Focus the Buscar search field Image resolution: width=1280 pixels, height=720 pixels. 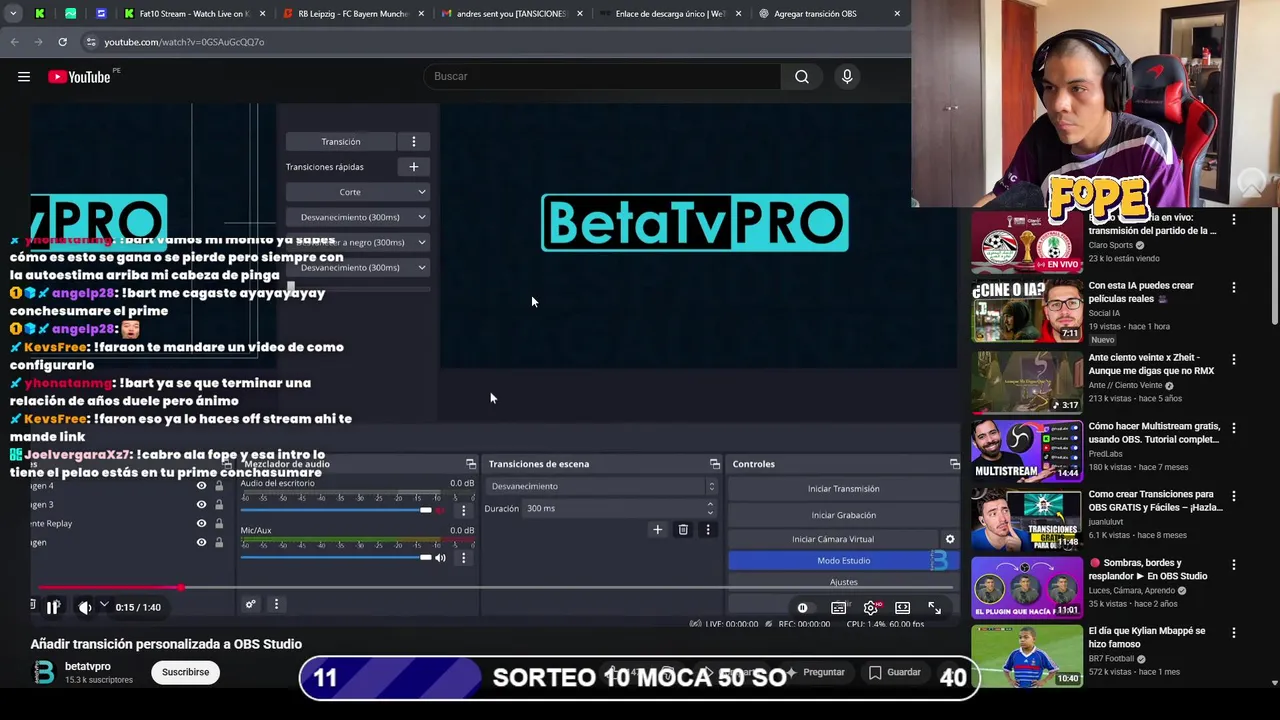tap(604, 77)
